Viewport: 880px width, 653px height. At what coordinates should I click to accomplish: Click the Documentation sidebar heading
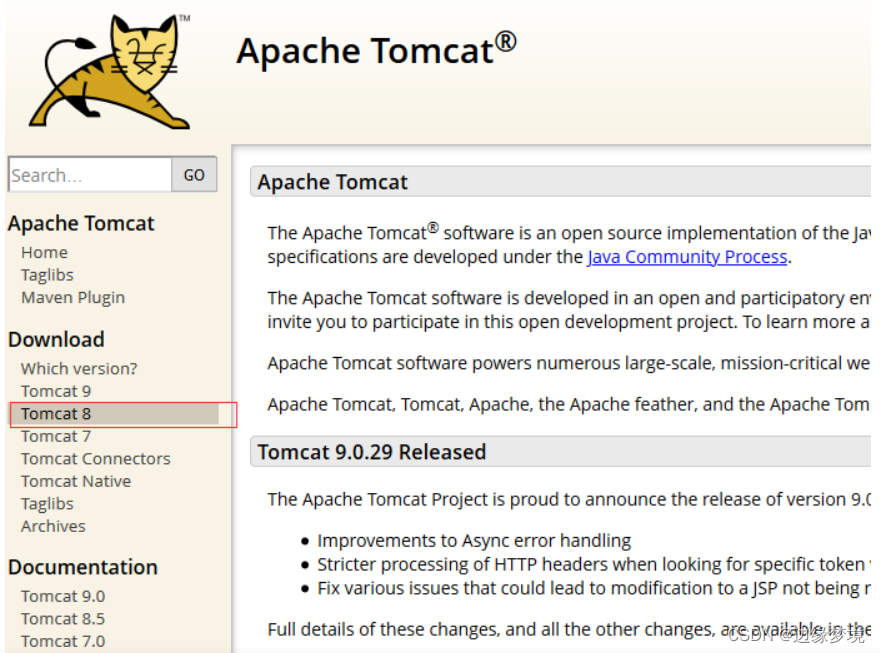(x=82, y=567)
